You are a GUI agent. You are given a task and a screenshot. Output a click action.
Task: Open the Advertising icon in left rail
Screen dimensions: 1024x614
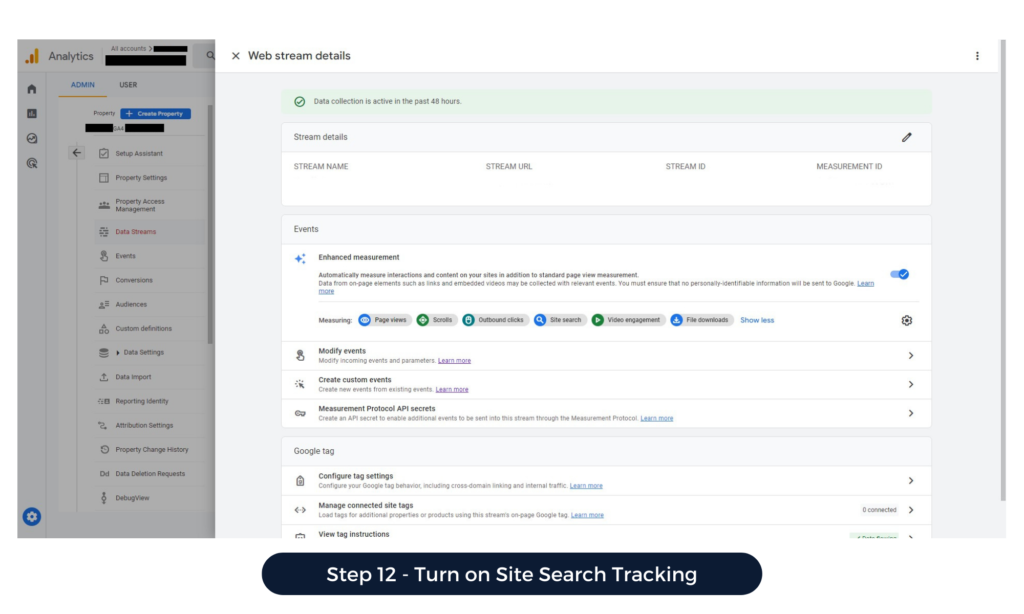(32, 163)
